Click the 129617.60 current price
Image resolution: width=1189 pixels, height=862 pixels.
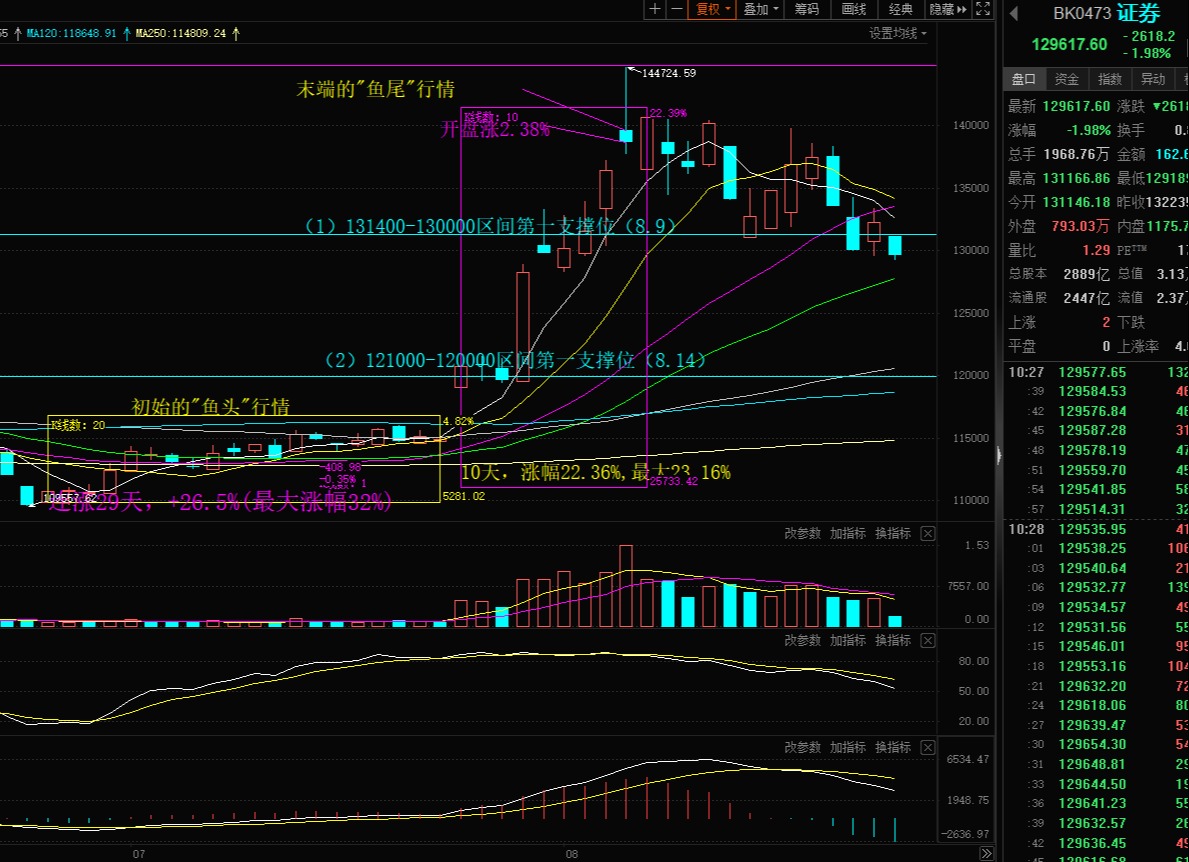[1069, 44]
